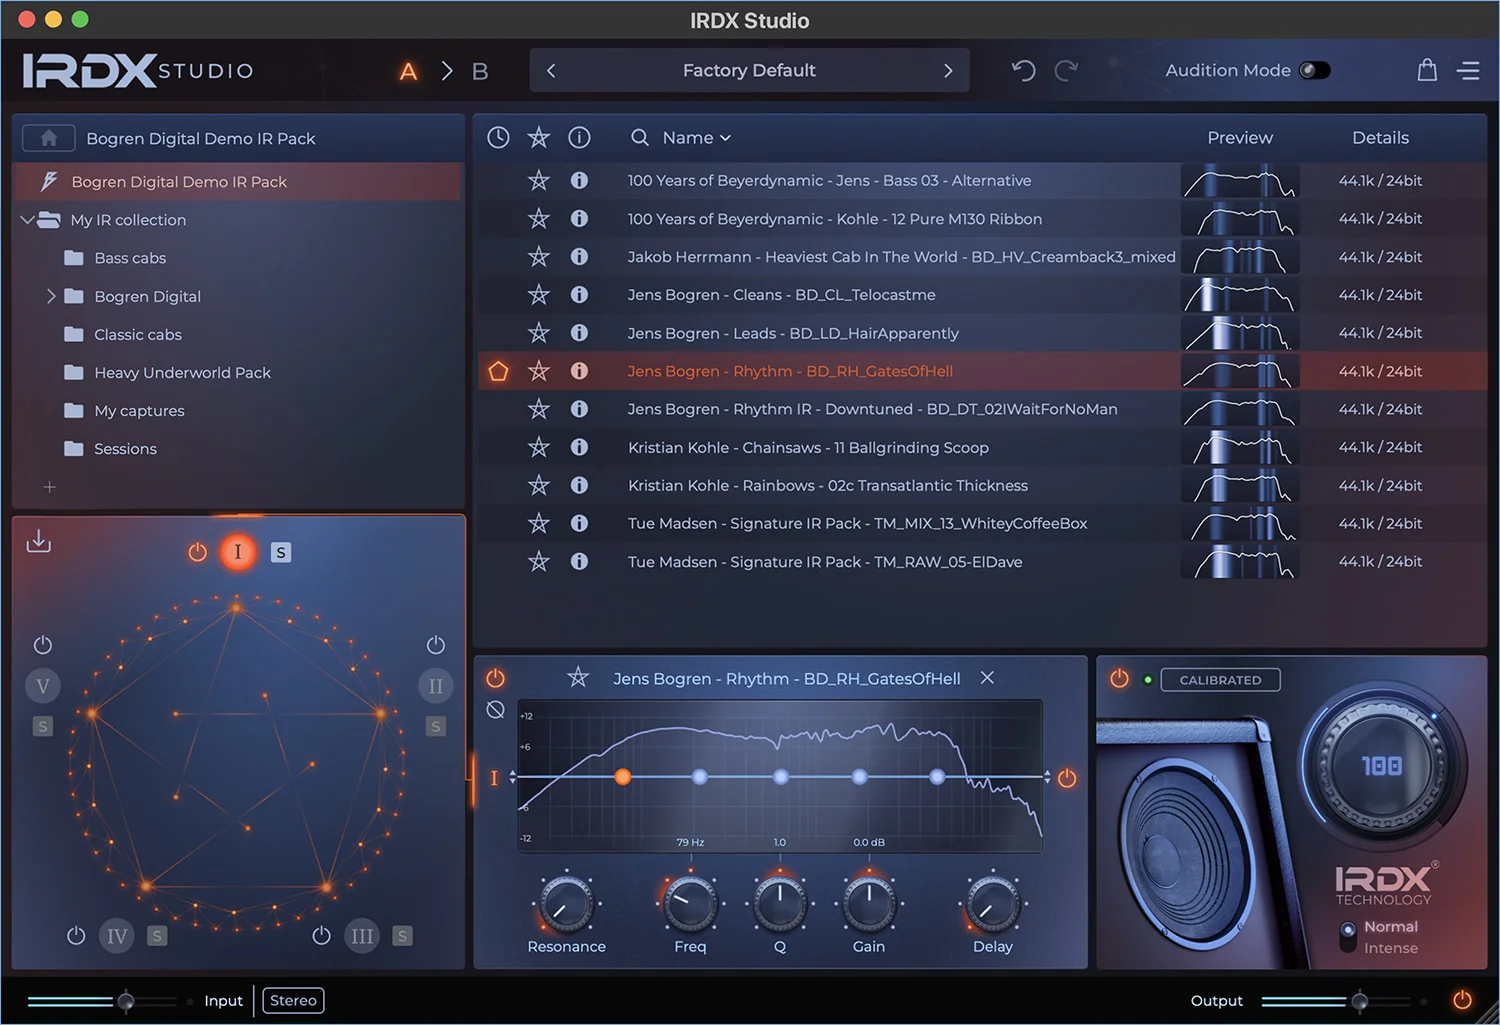Filter favorites with the header star icon
The height and width of the screenshot is (1025, 1500).
[539, 138]
